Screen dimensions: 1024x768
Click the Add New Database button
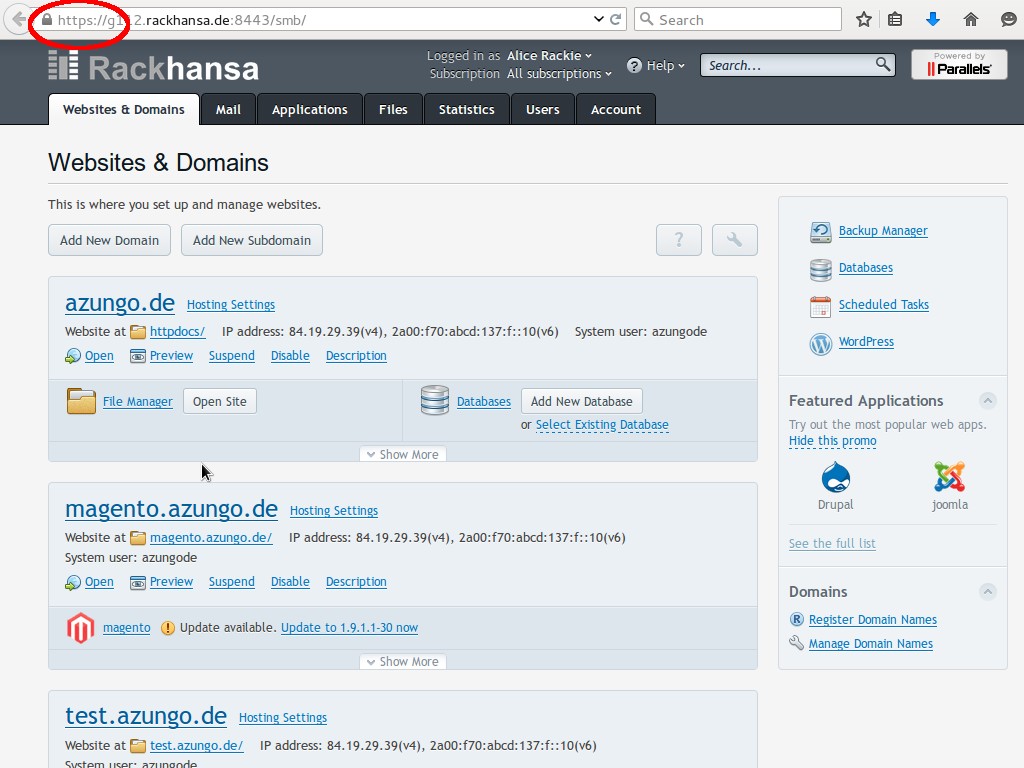pyautogui.click(x=581, y=401)
